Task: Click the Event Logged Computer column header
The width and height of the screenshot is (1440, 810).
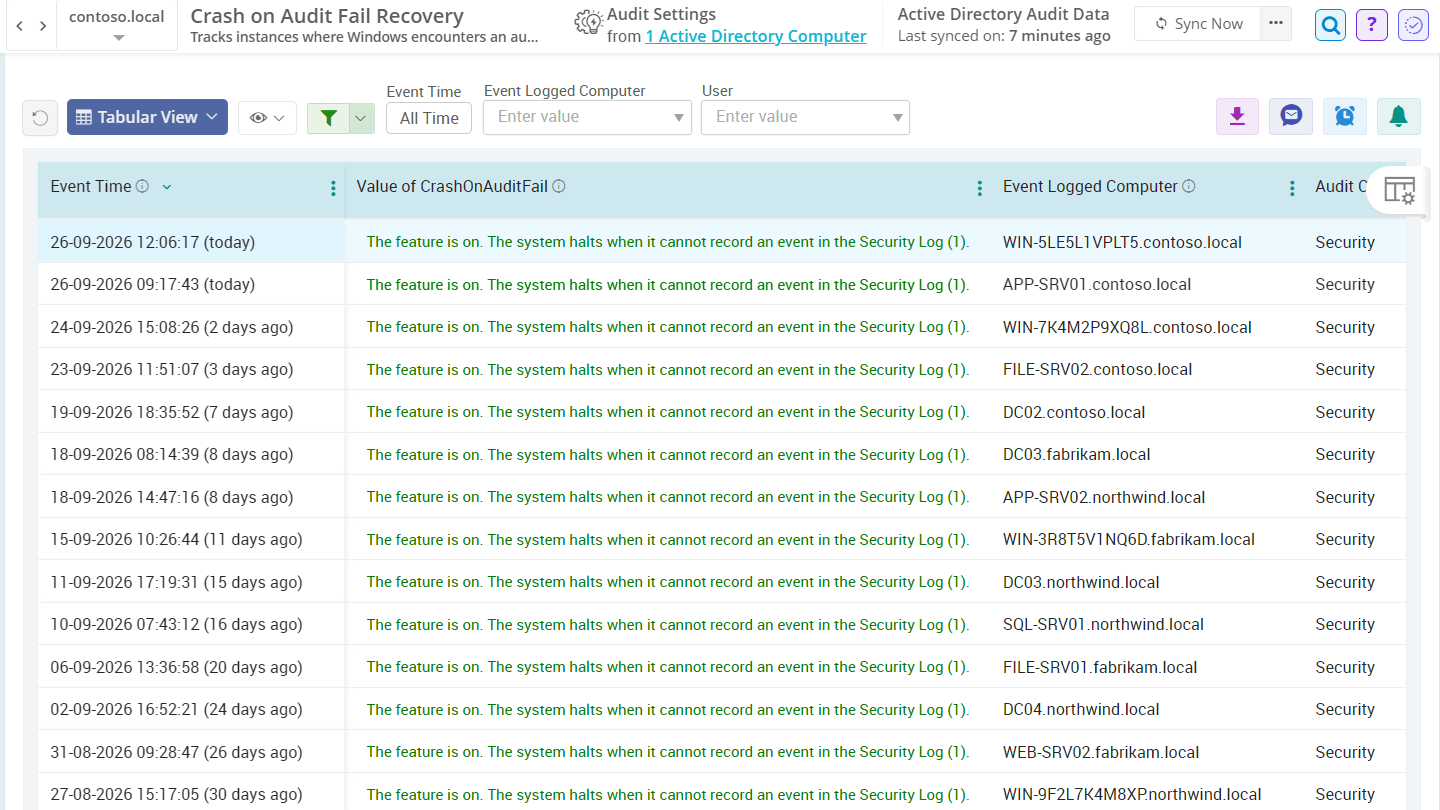Action: point(1090,186)
